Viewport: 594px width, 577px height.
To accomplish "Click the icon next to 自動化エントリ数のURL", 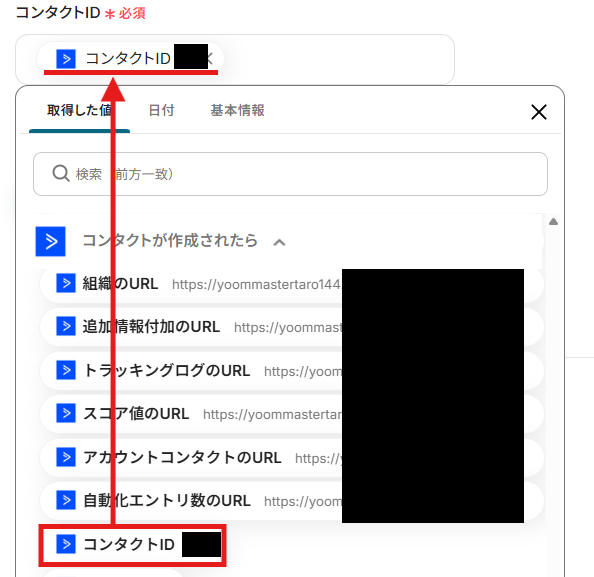I will 66,500.
